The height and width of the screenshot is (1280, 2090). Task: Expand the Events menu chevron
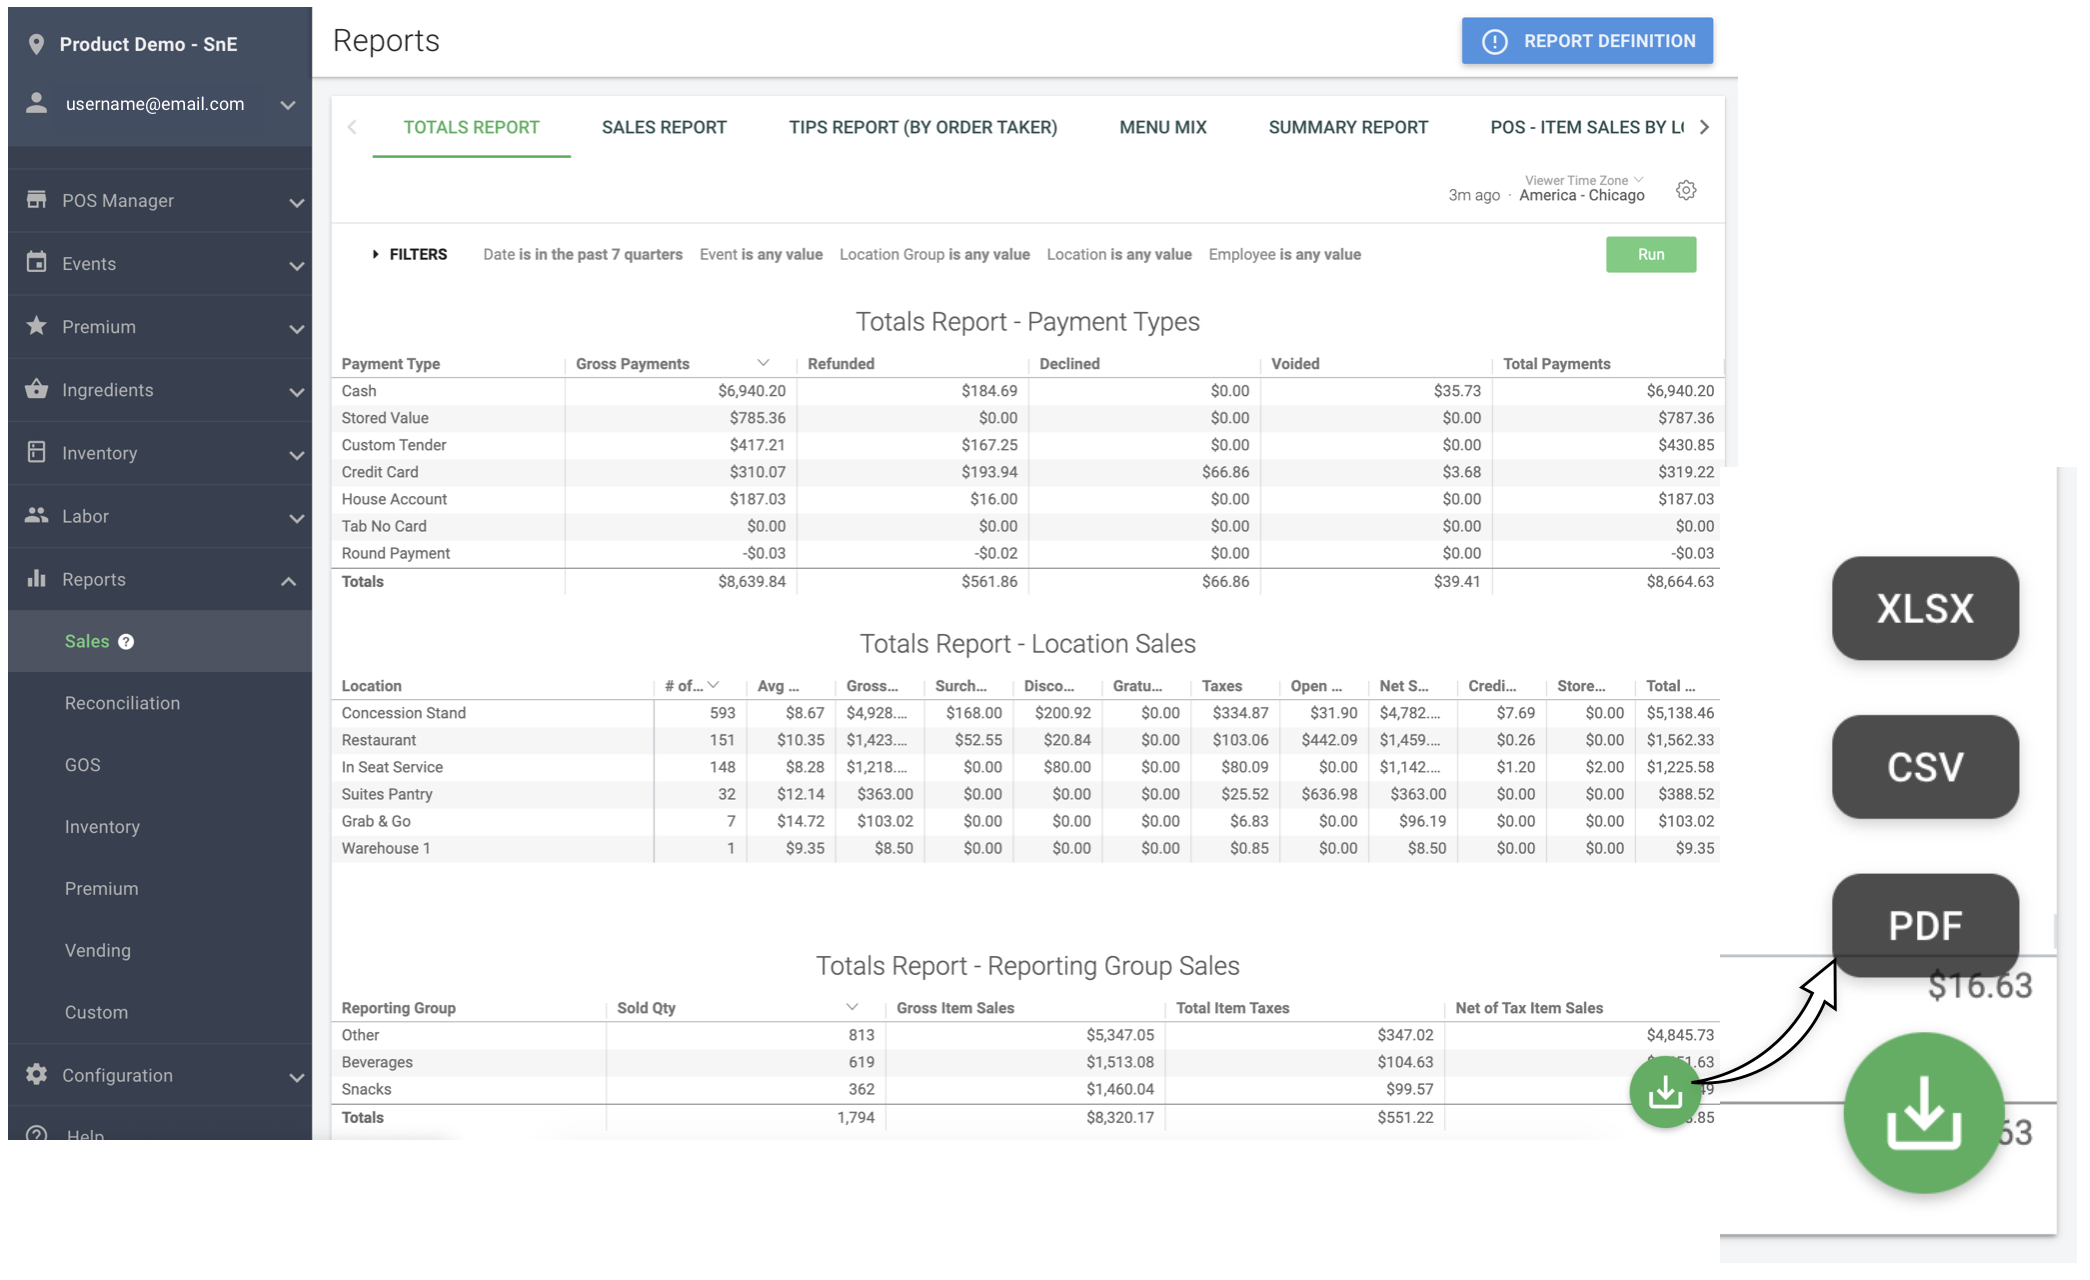coord(297,265)
